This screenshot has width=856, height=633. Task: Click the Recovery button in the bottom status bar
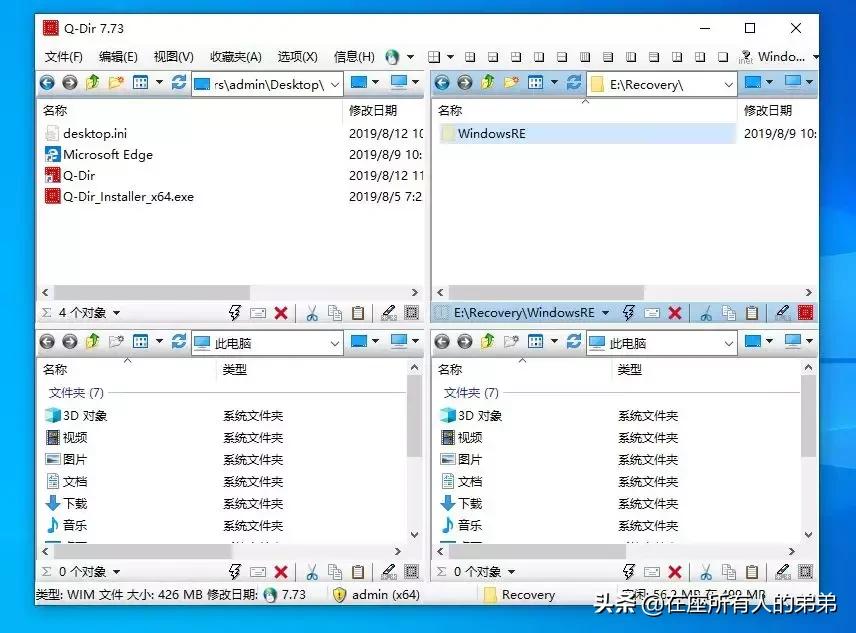(525, 594)
